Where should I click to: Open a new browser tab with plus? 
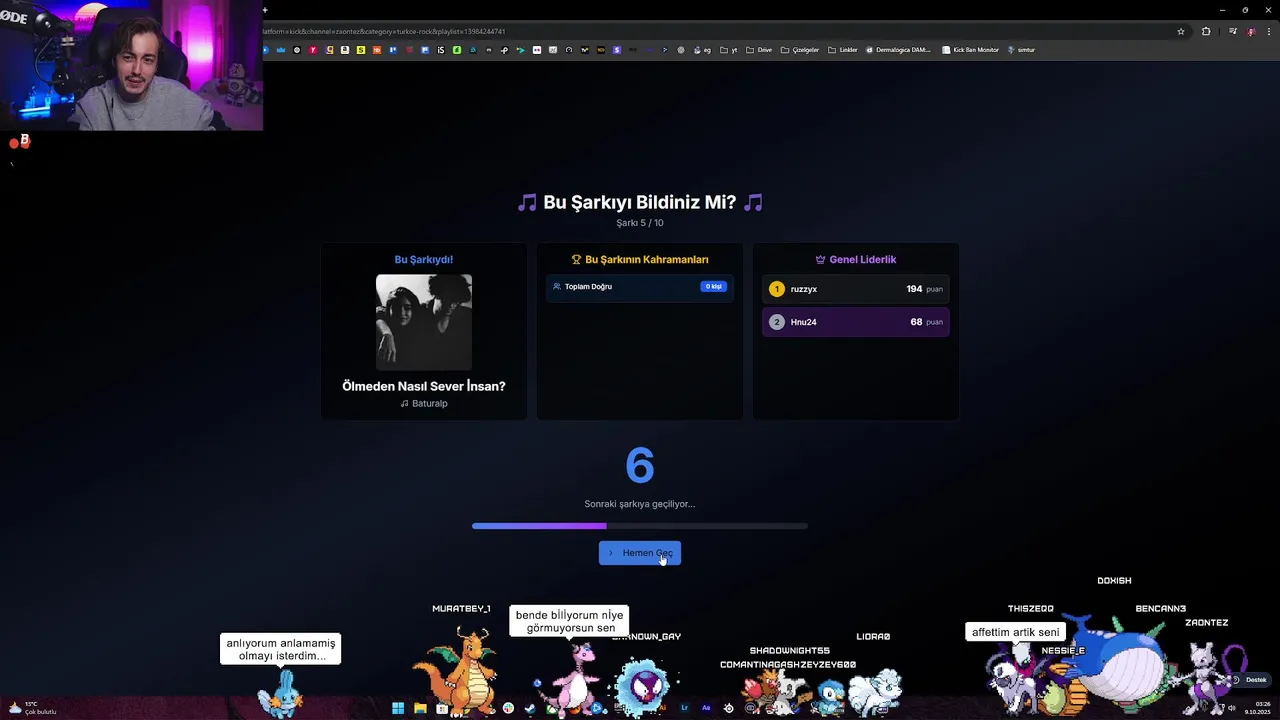[265, 10]
